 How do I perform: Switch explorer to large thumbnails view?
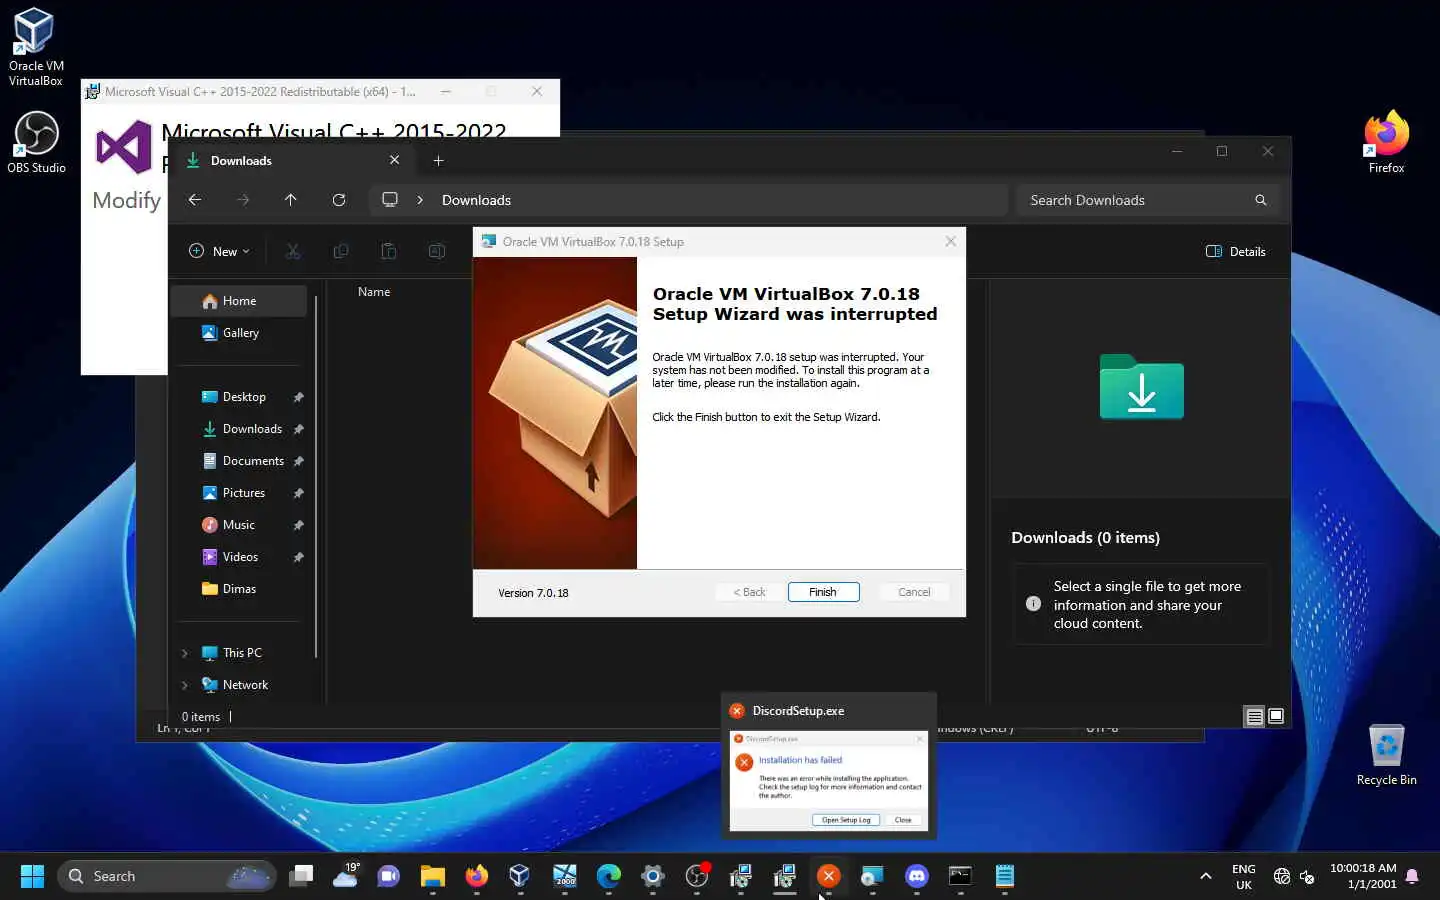[x=1276, y=716]
